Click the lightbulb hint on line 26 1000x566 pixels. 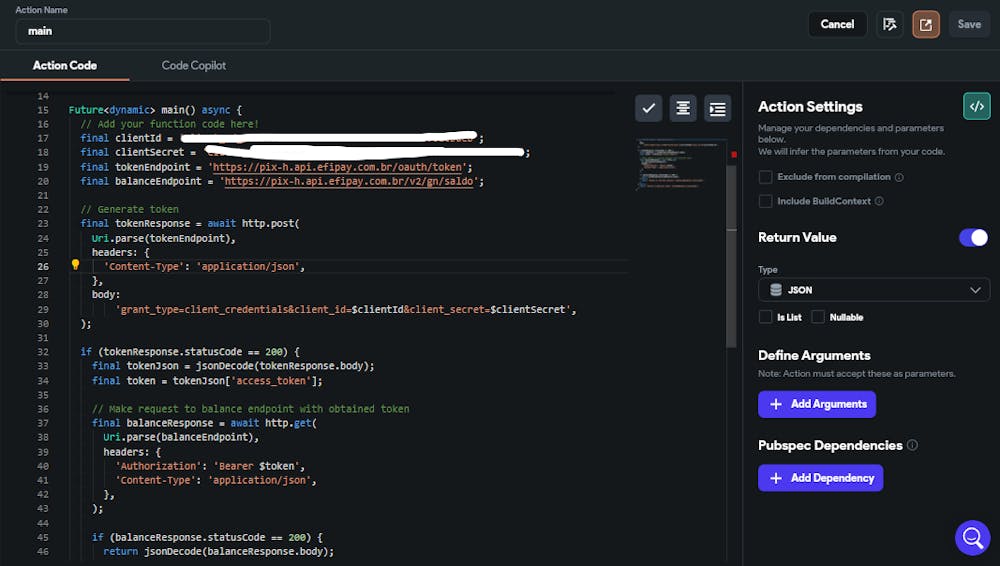click(x=75, y=266)
